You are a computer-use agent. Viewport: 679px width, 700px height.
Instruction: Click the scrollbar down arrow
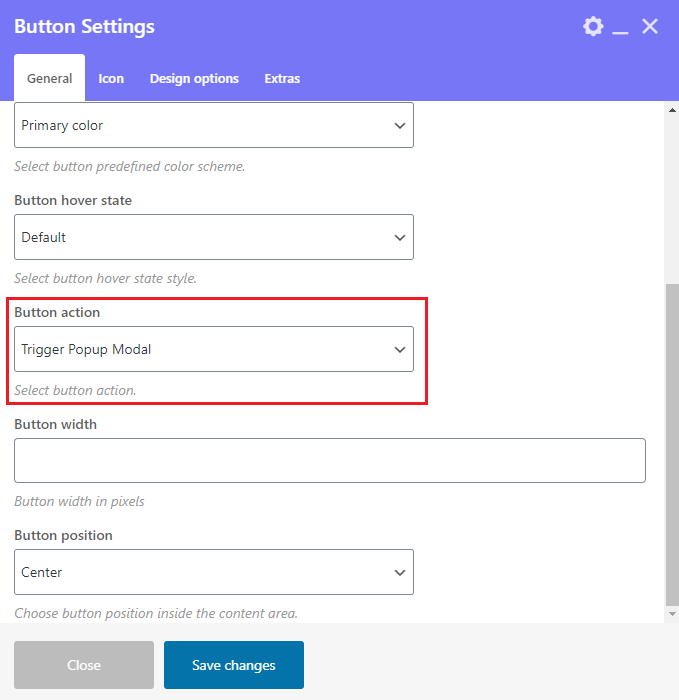672,615
